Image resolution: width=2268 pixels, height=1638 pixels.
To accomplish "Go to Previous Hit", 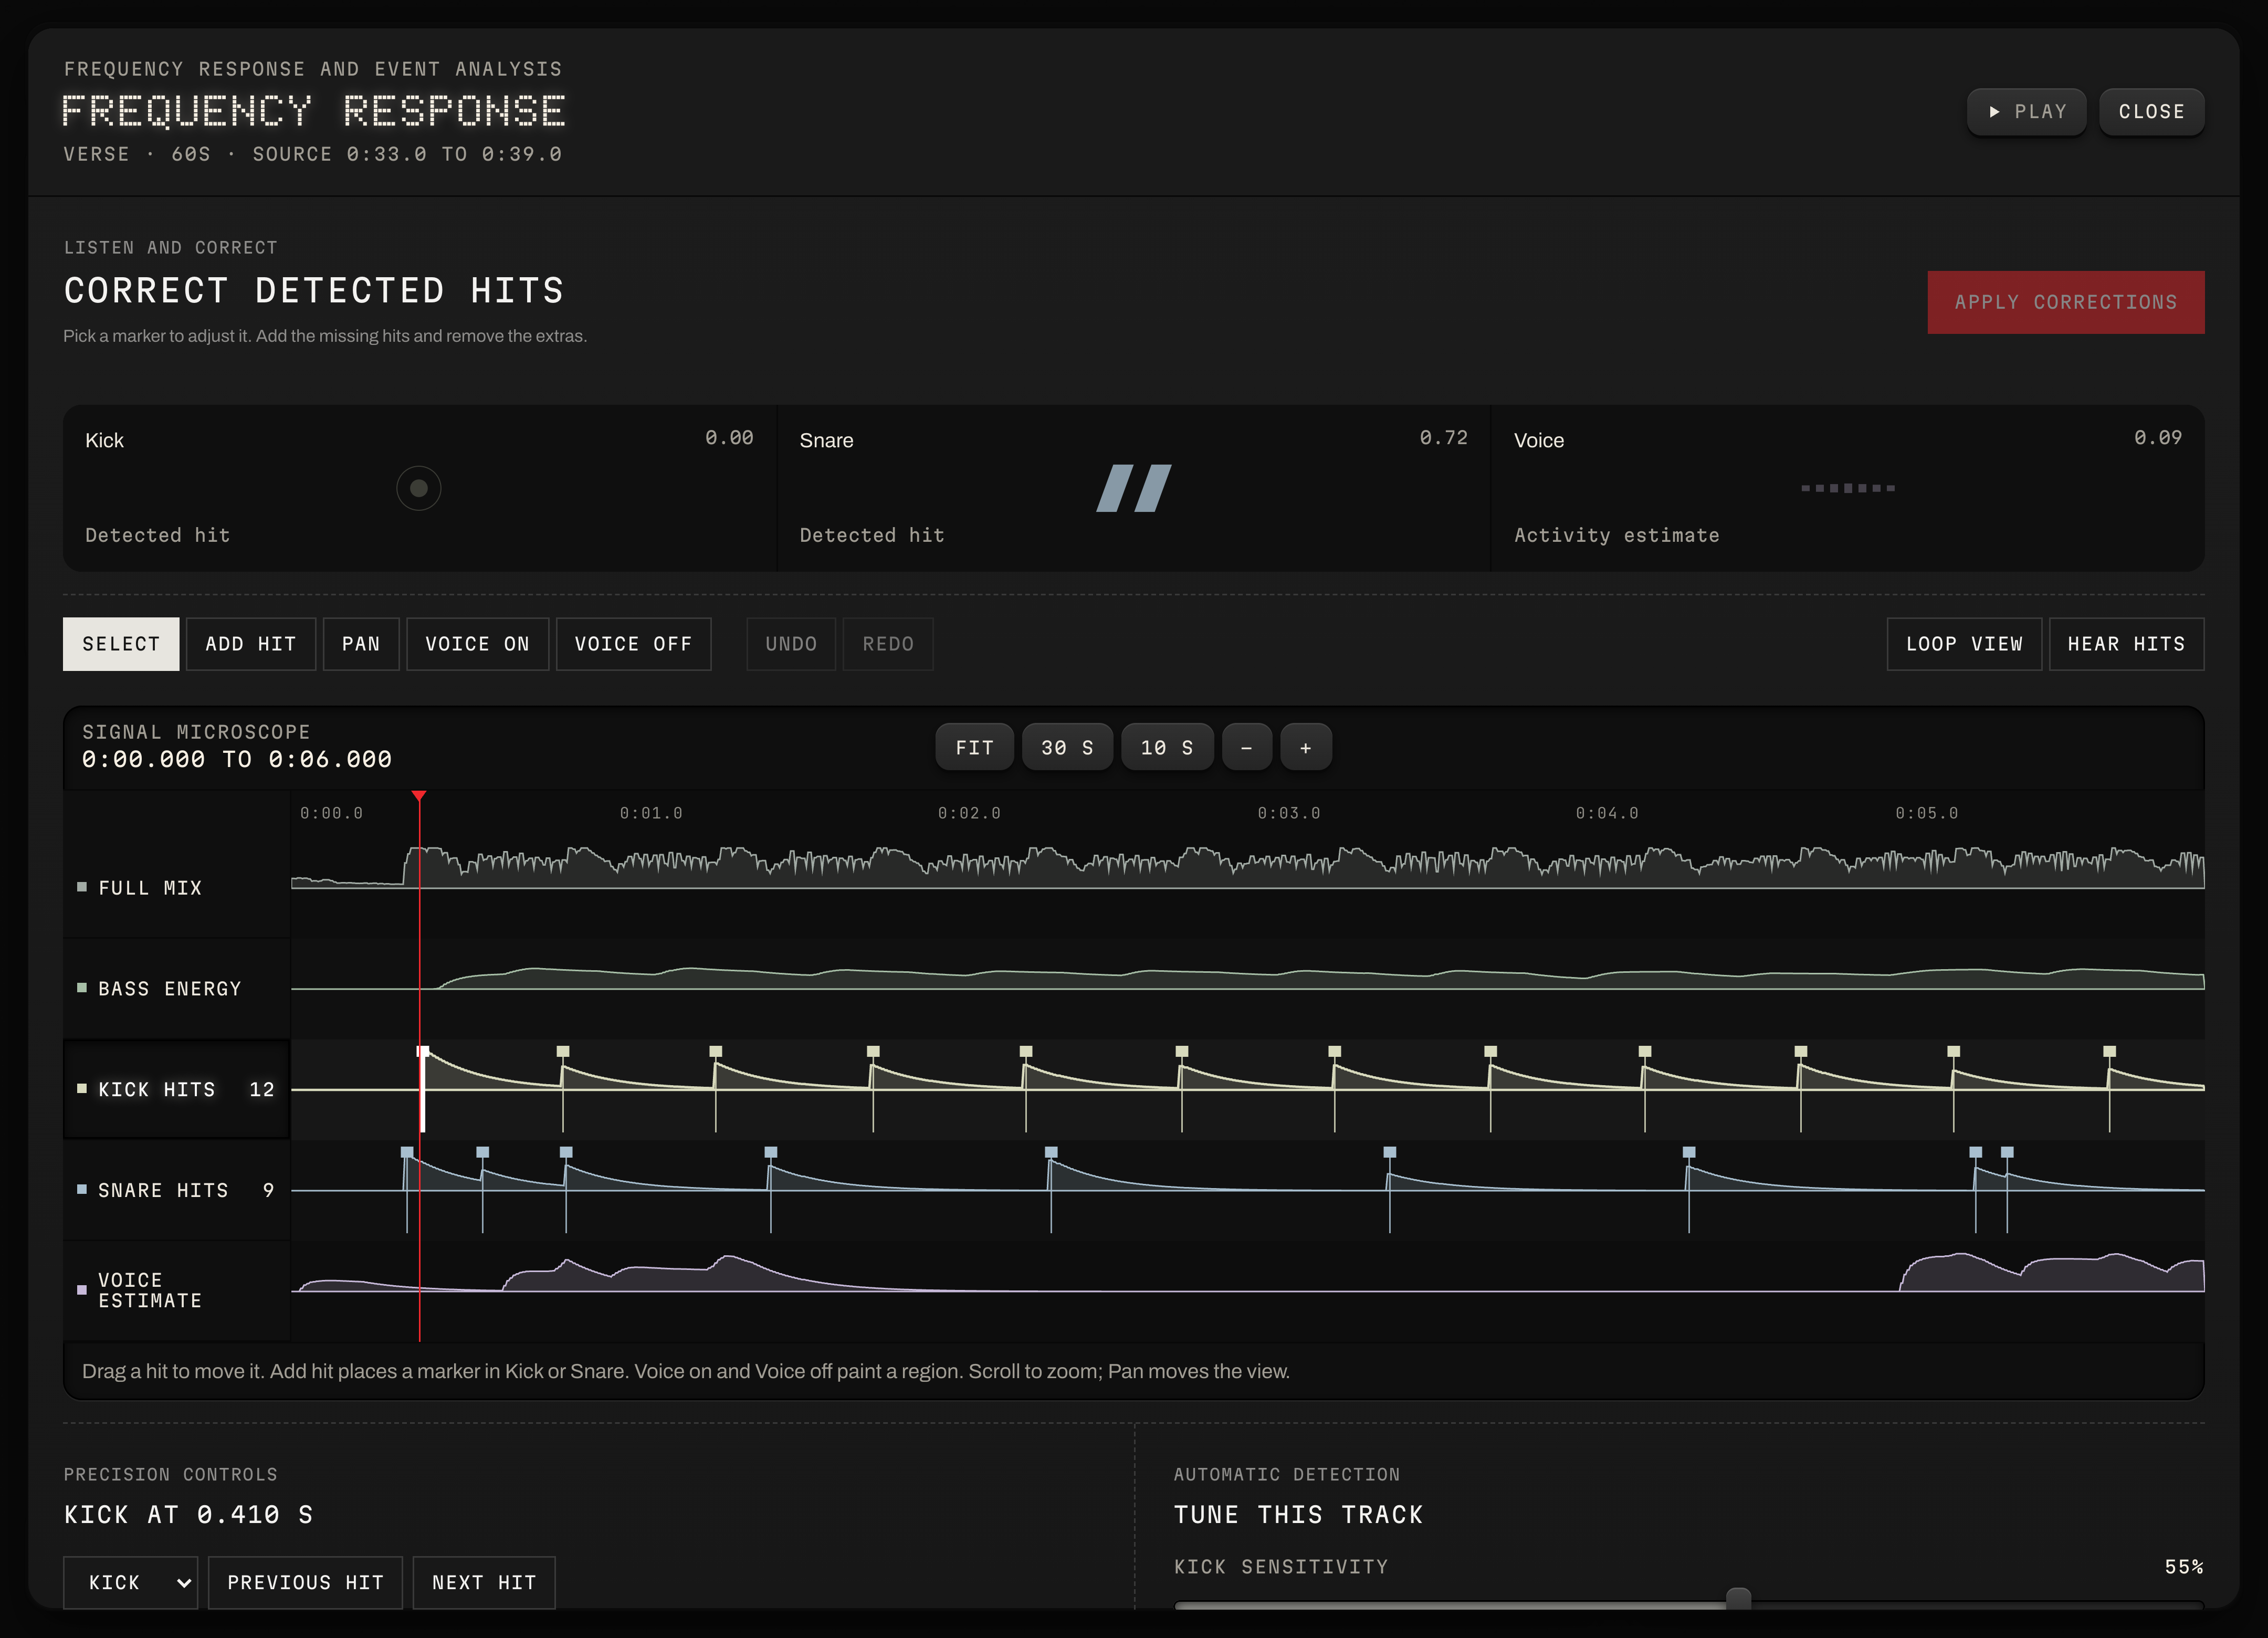I will [305, 1583].
